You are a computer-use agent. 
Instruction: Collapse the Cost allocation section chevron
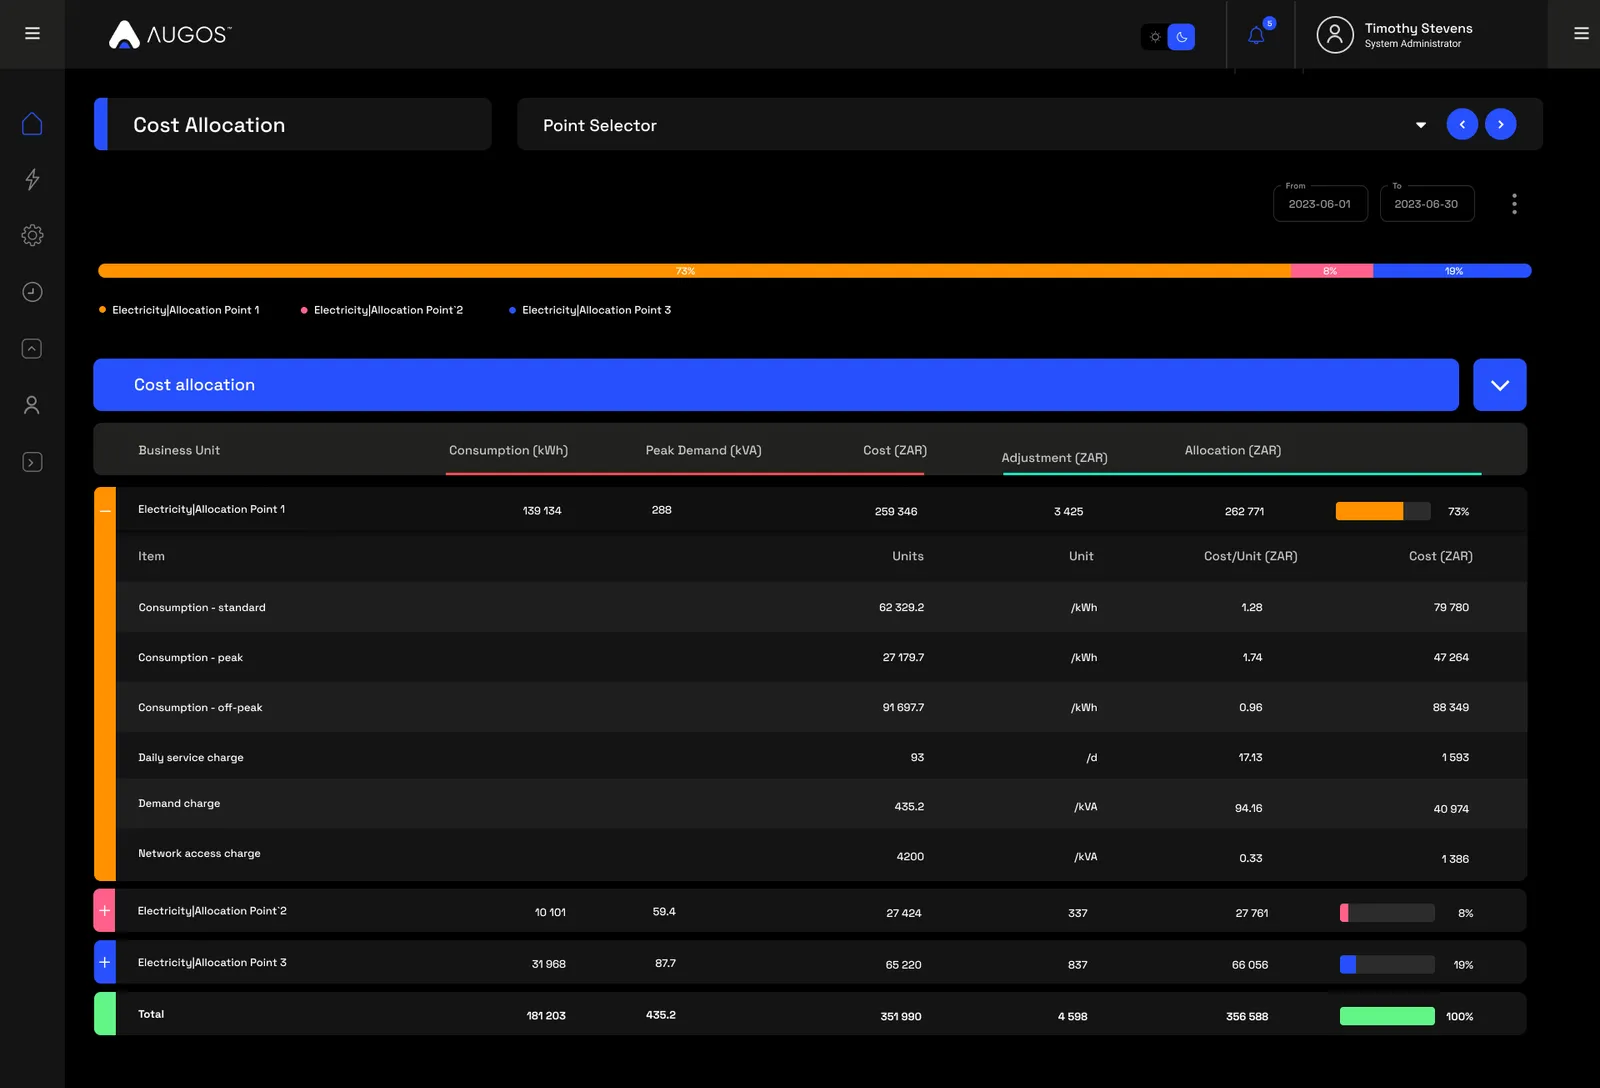[1499, 385]
